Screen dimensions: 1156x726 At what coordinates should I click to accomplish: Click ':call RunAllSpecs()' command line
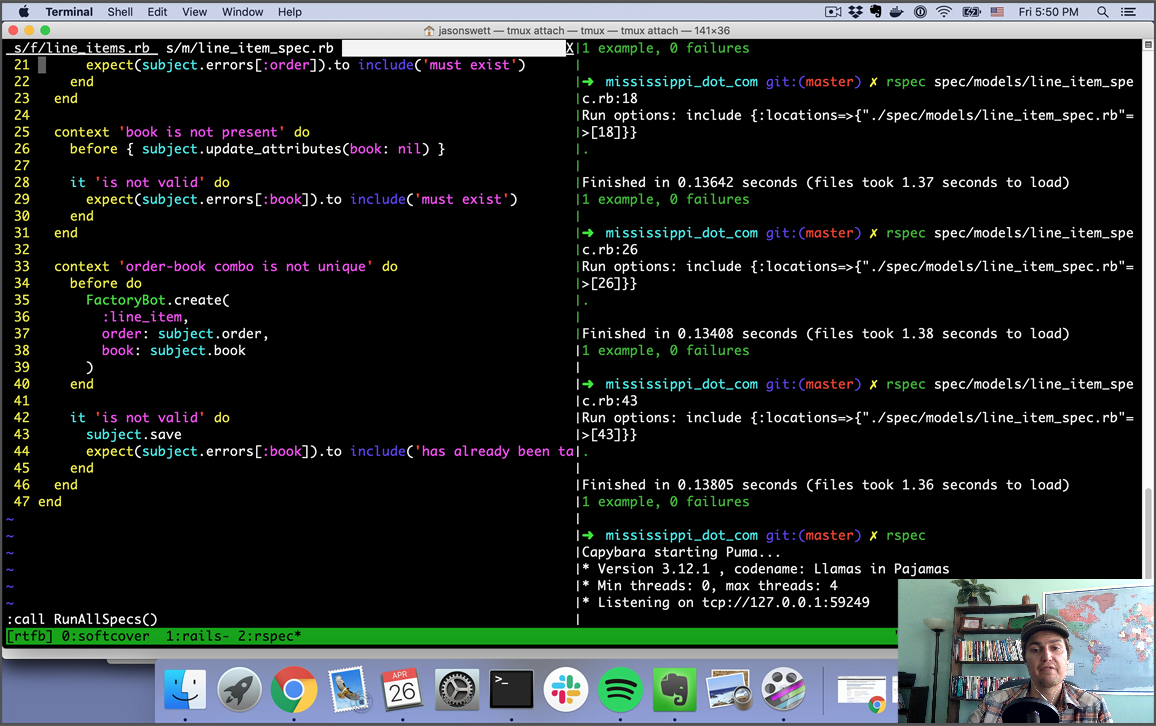(x=82, y=619)
